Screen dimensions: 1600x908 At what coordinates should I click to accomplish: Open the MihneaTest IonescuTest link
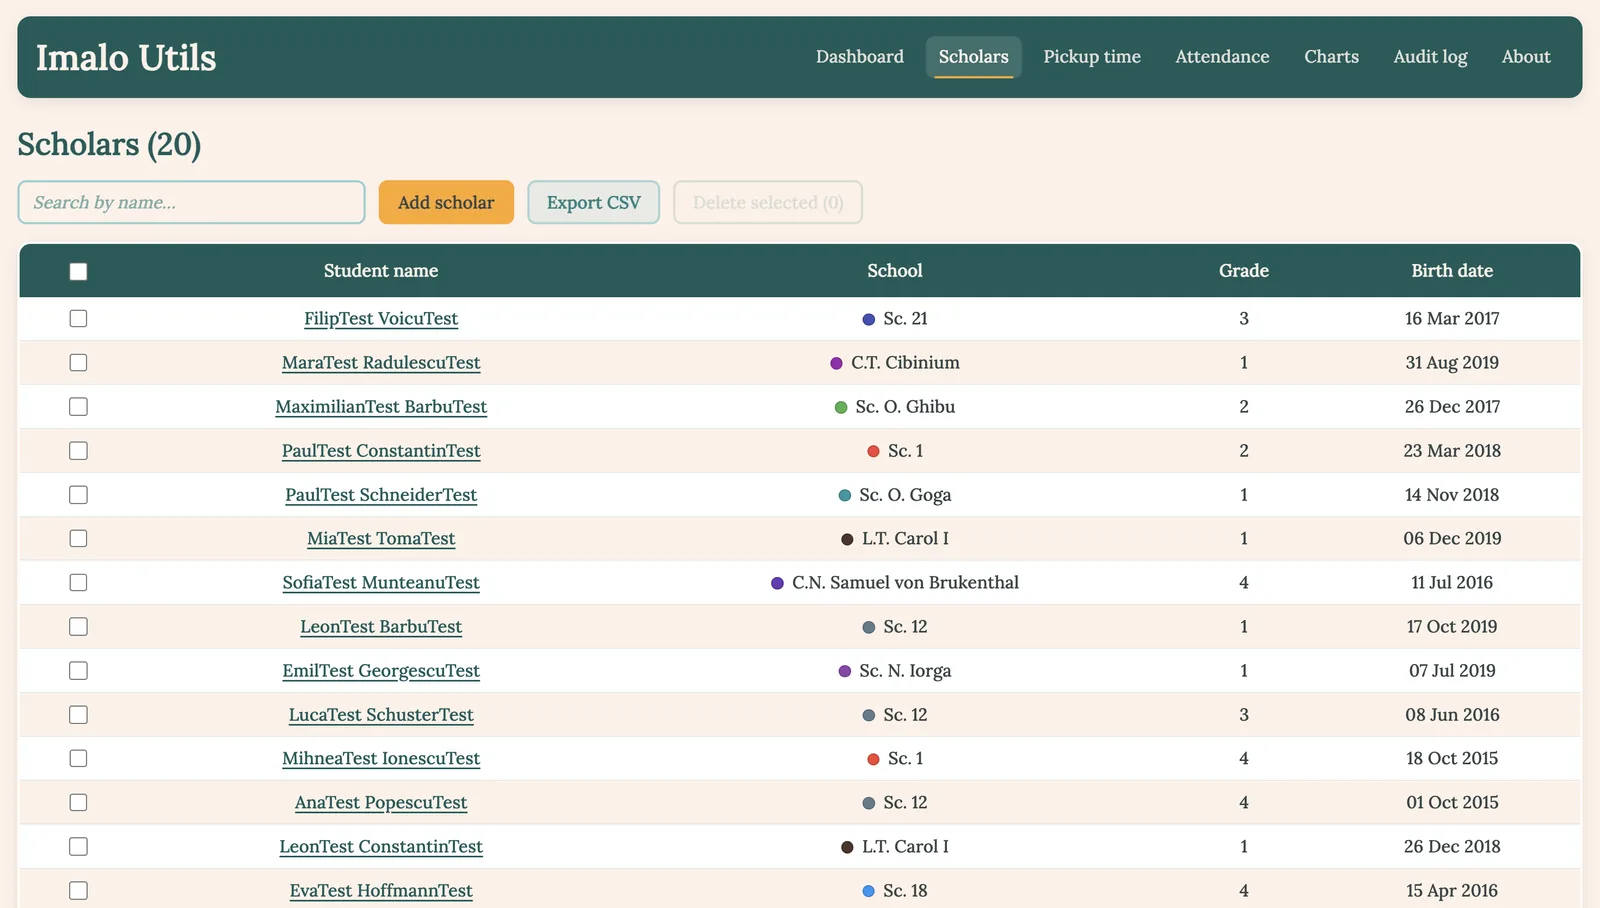381,759
